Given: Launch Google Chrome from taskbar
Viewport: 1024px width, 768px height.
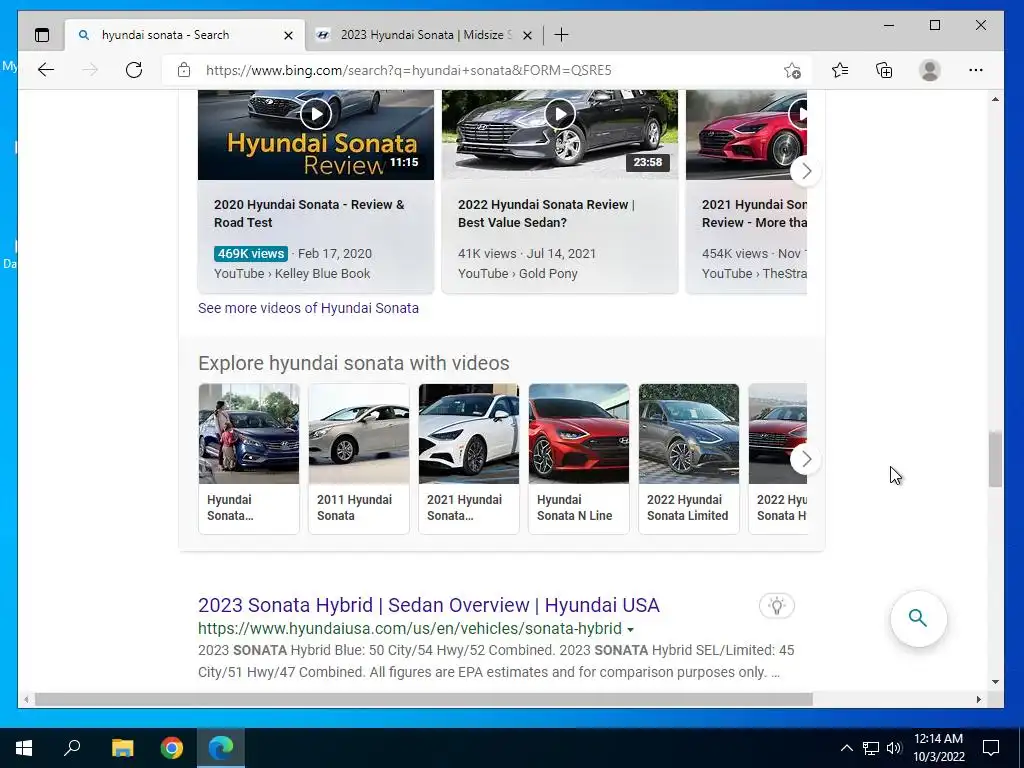Looking at the screenshot, I should 172,748.
